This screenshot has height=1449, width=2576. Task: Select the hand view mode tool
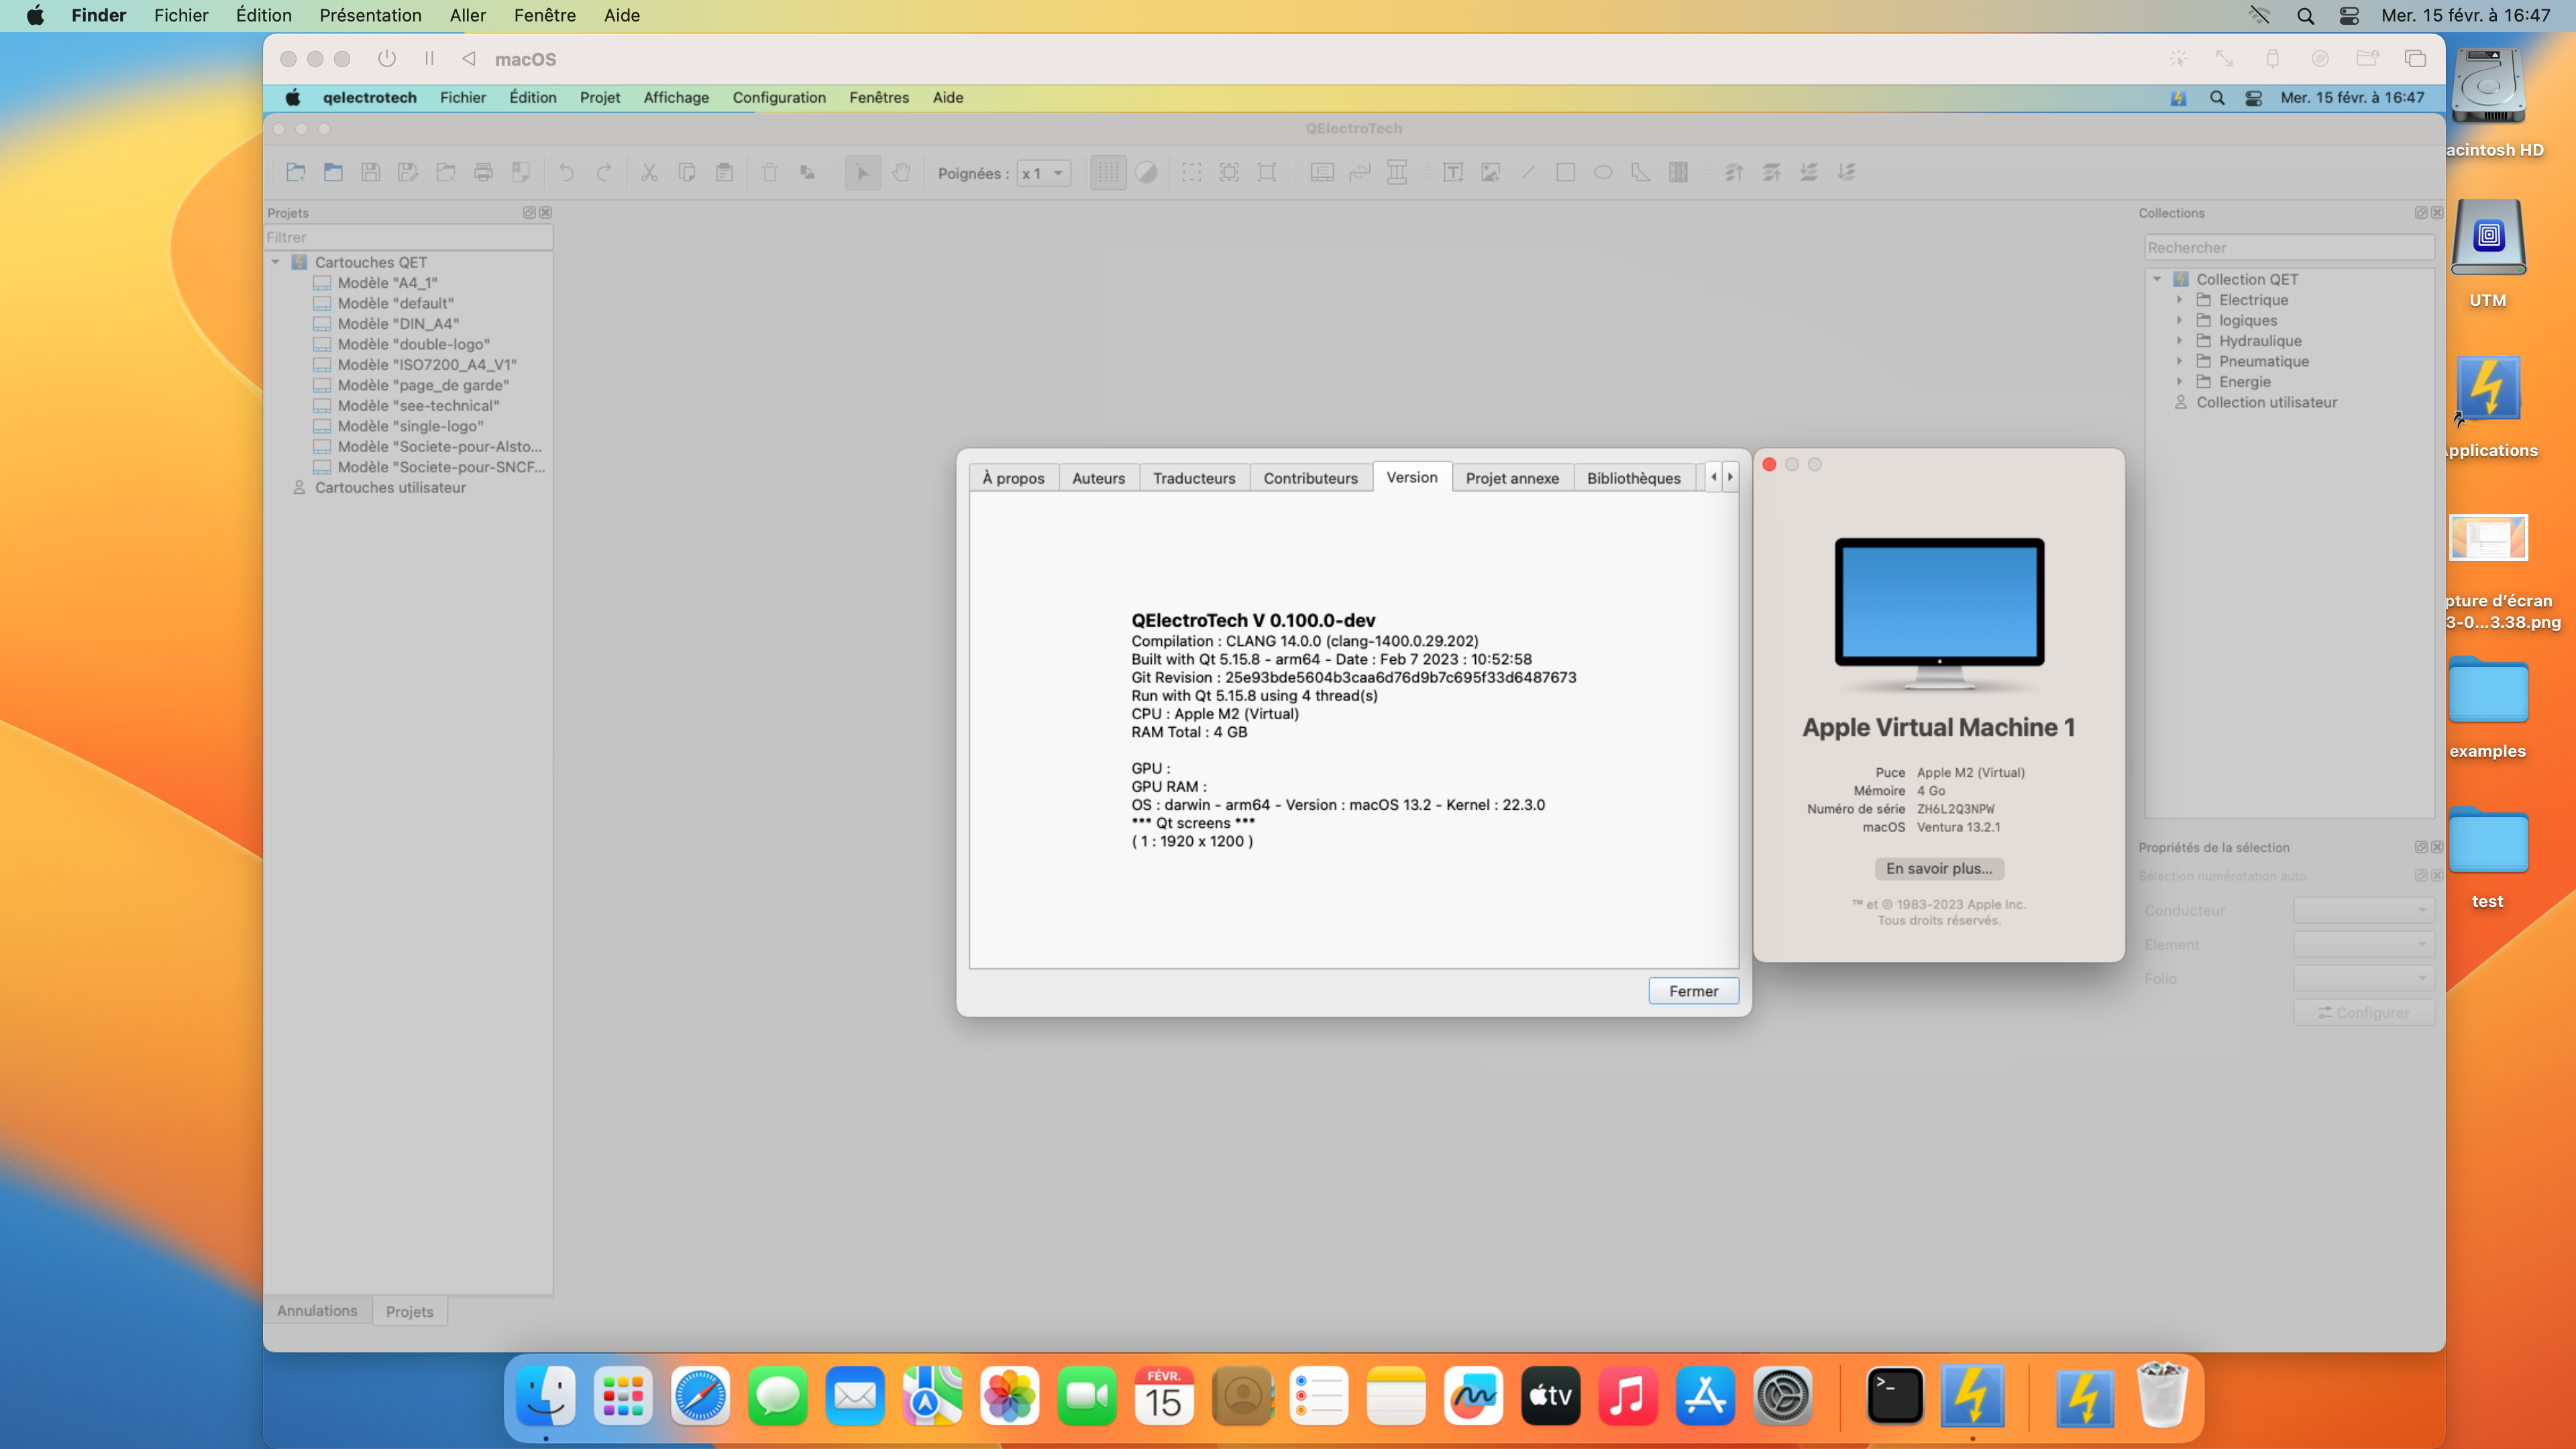(x=901, y=172)
